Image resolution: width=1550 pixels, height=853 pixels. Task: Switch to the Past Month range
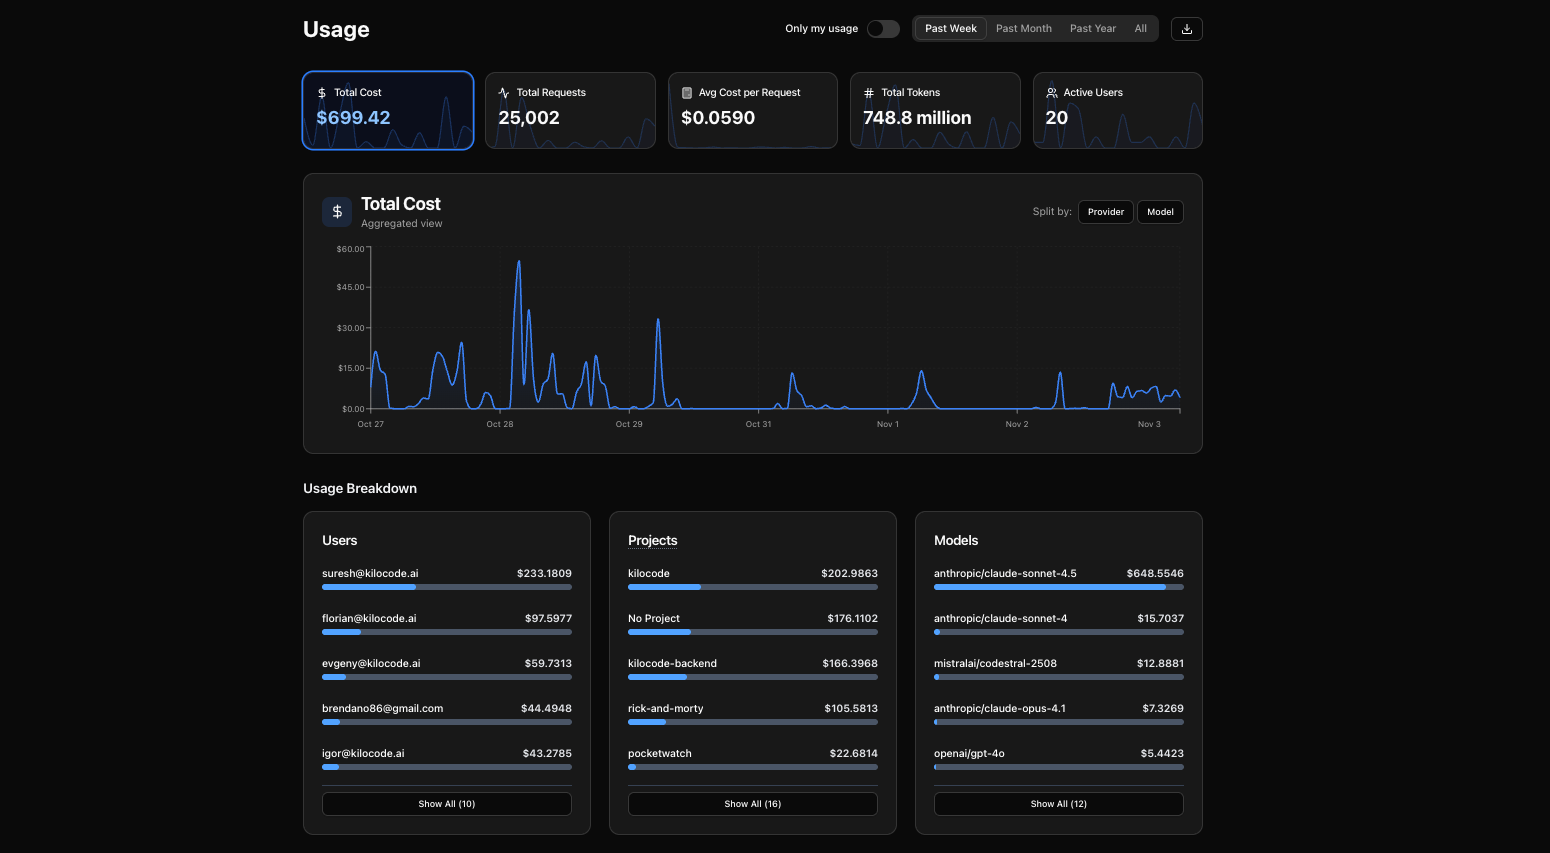[x=1024, y=29]
